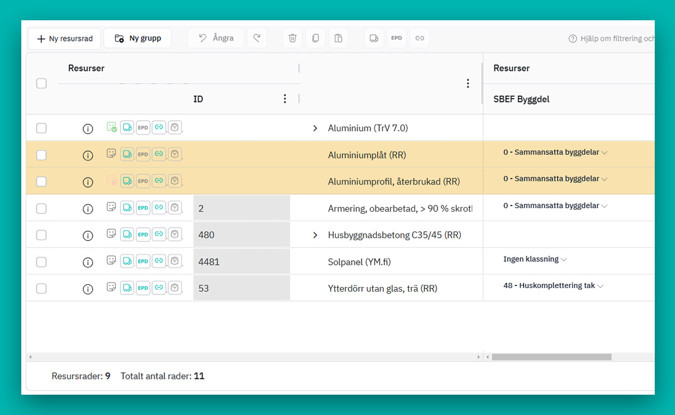Image resolution: width=675 pixels, height=415 pixels.
Task: Click the Ångra undo button
Action: tap(215, 39)
